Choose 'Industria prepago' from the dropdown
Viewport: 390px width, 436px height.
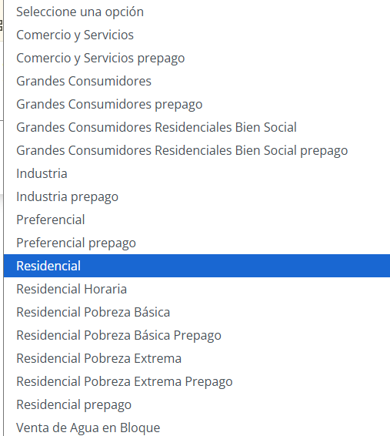click(197, 196)
